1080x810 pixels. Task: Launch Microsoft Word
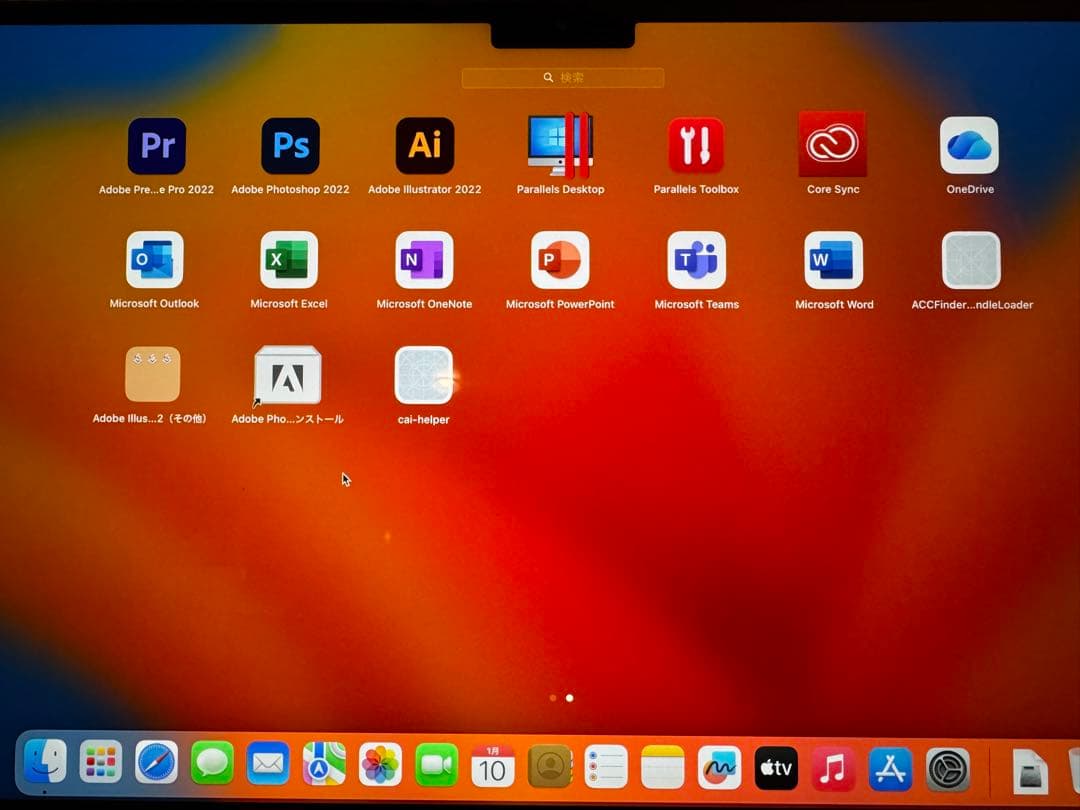[832, 260]
